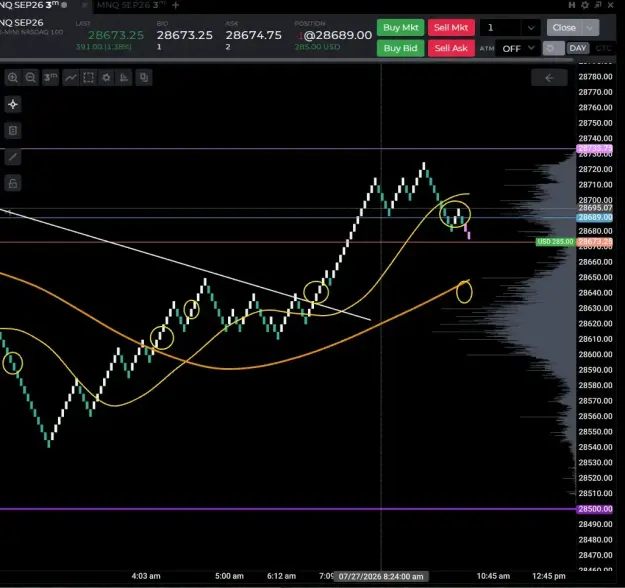Image resolution: width=625 pixels, height=588 pixels.
Task: Open the calculator-style side tool
Action: (x=13, y=130)
